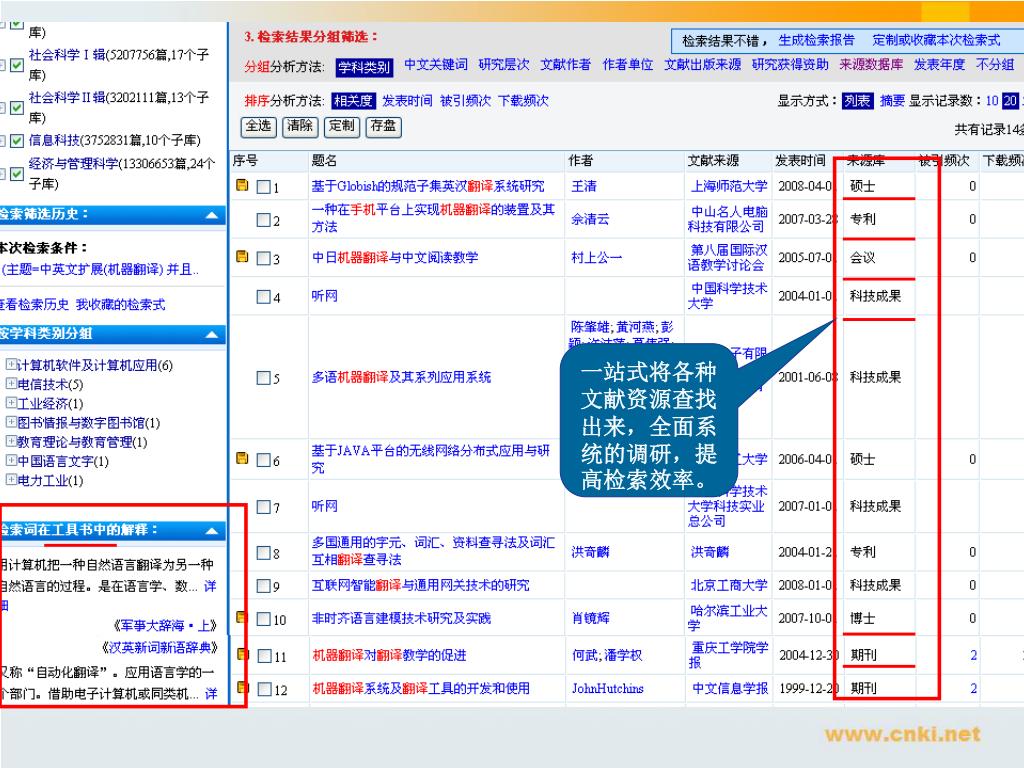Image resolution: width=1024 pixels, height=768 pixels.
Task: Expand the 计算机软件及计算机应用 tree node
Action: (x=11, y=365)
